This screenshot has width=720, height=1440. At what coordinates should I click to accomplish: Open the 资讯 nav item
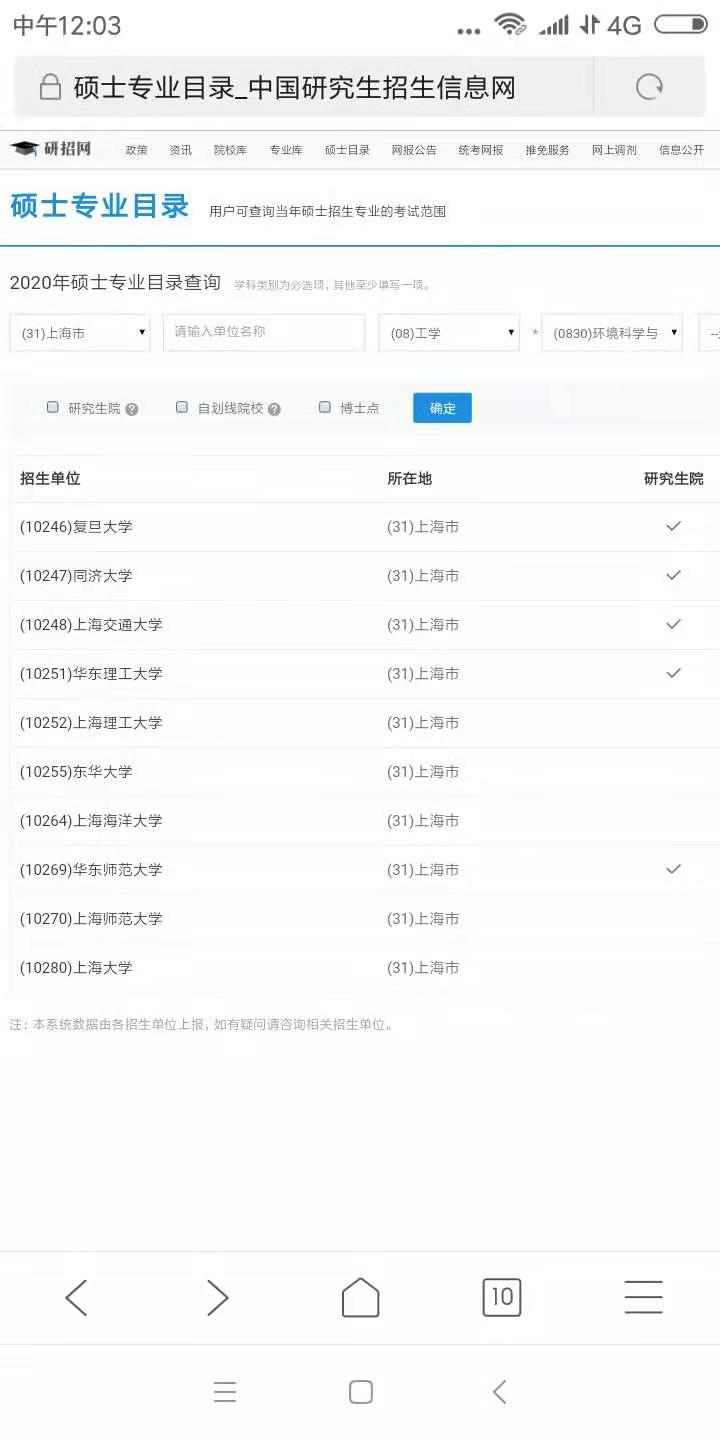point(180,150)
